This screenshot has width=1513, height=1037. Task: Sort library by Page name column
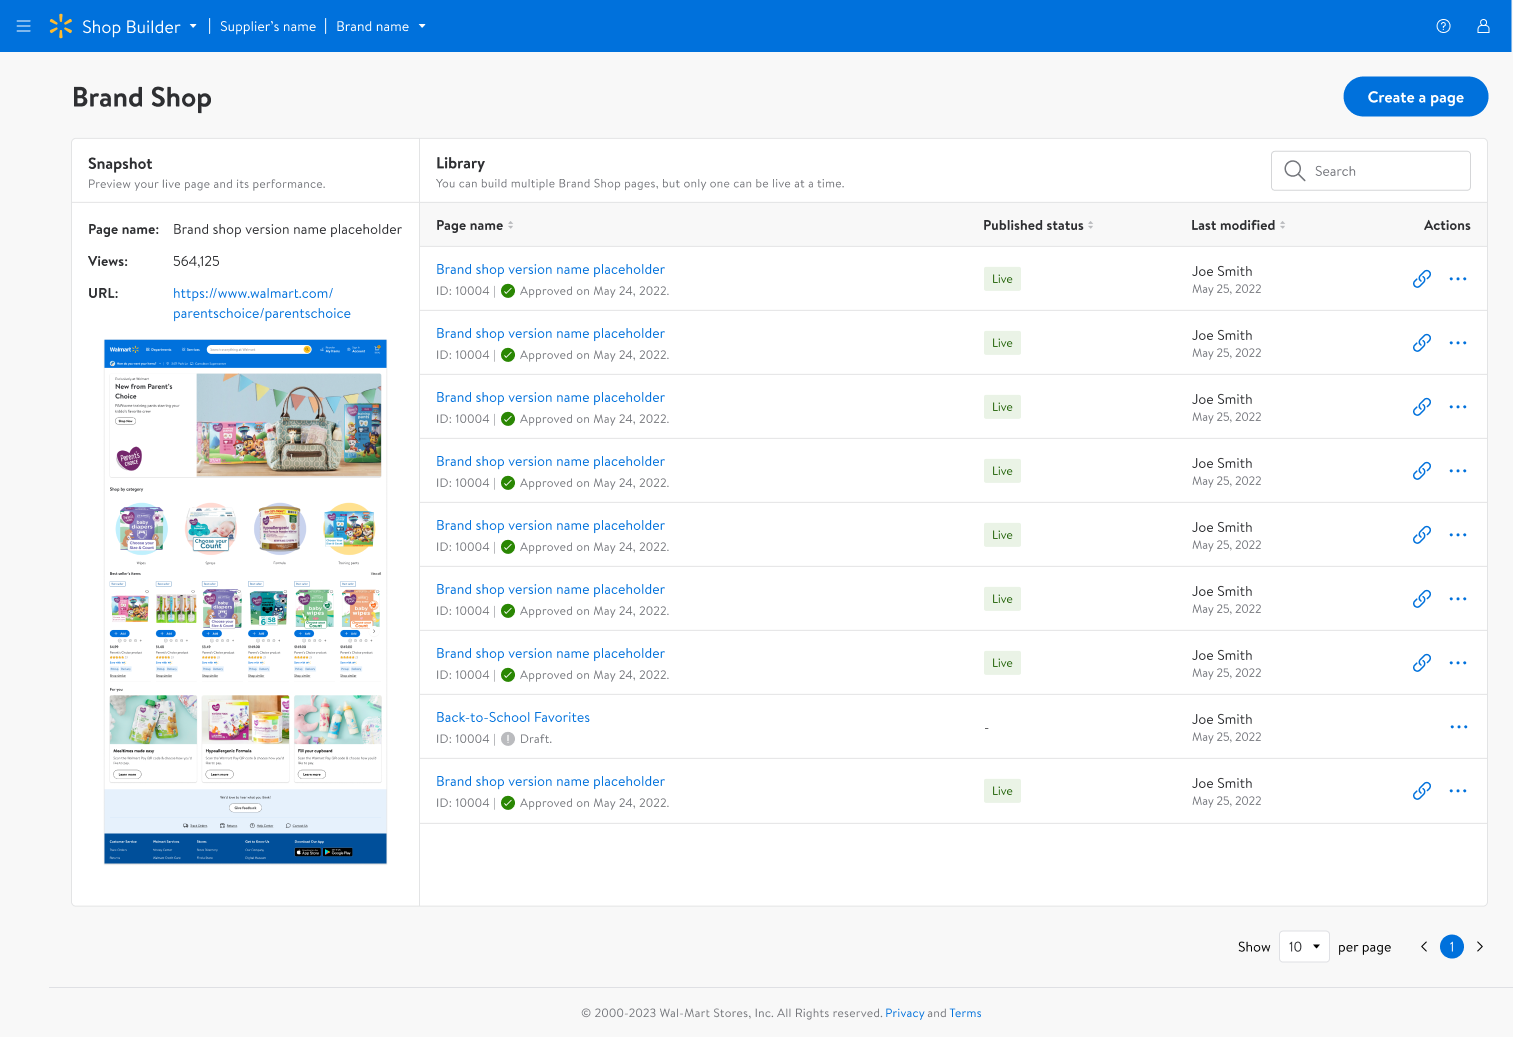coord(510,225)
